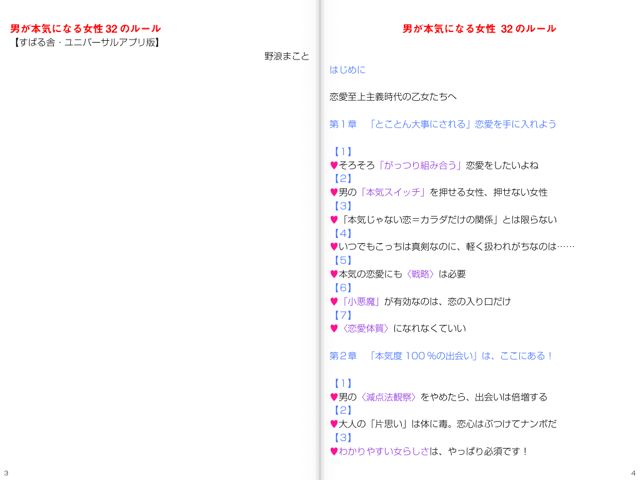Open rule link 「本気スイッチ」

[x=392, y=192]
